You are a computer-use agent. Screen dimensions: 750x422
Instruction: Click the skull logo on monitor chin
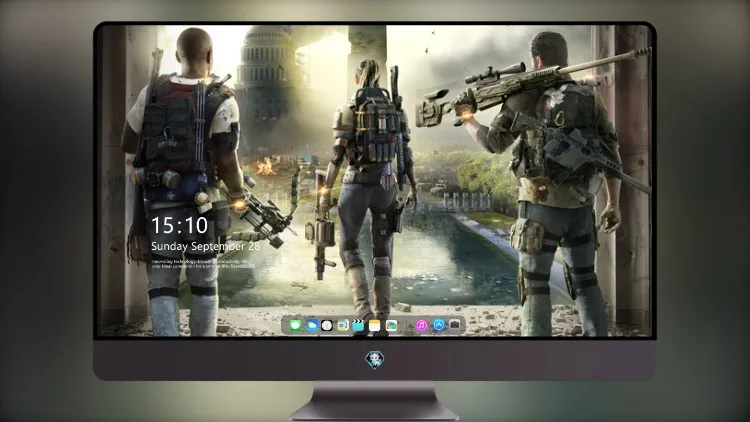(375, 360)
